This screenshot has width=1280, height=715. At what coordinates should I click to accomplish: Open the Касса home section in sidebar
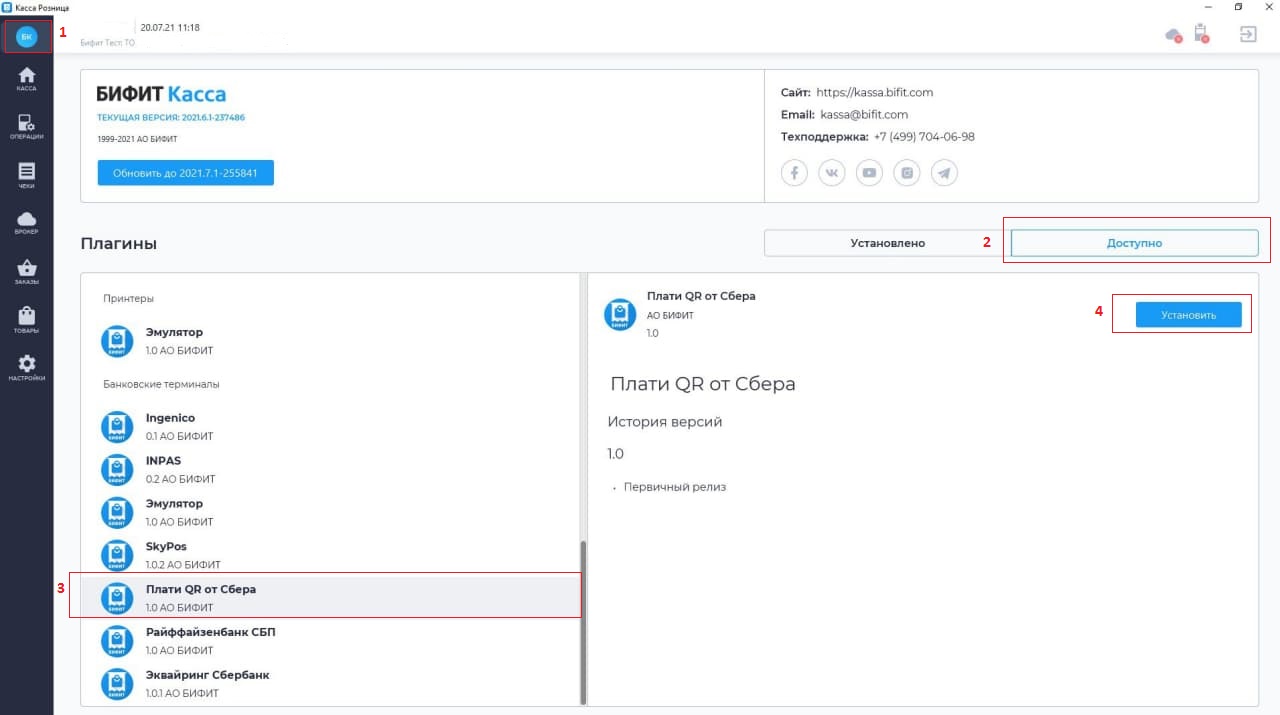pyautogui.click(x=26, y=78)
